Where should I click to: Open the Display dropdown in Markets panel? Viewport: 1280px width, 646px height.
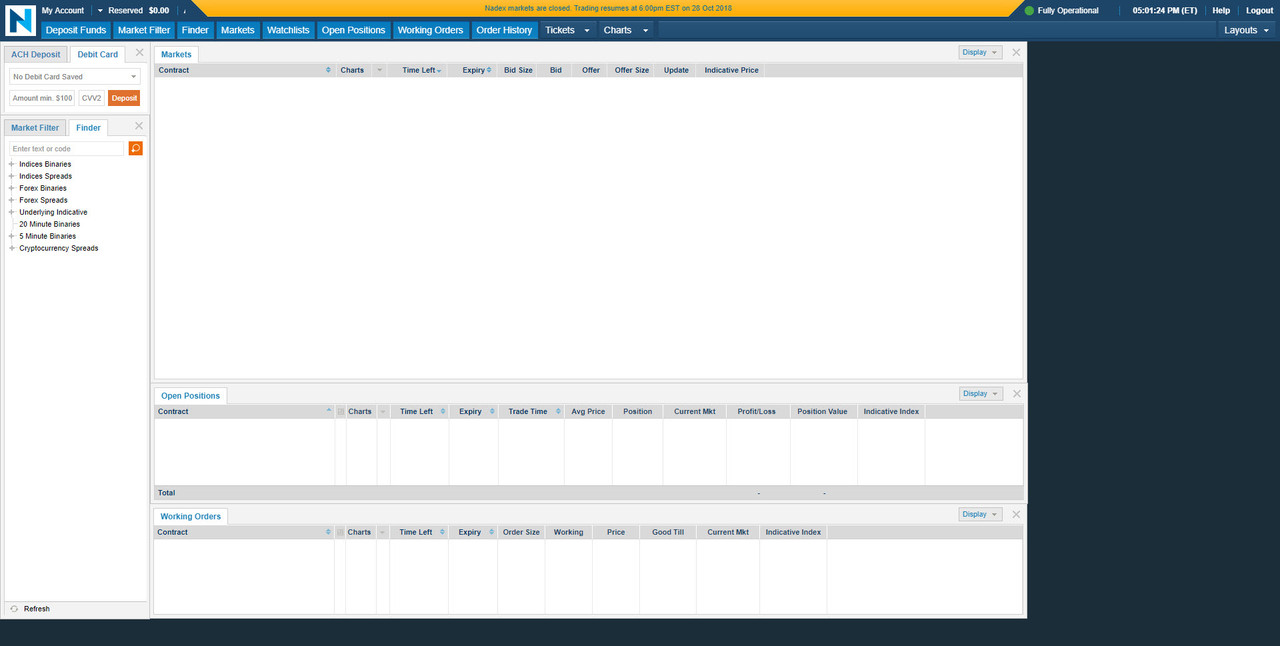[x=979, y=53]
